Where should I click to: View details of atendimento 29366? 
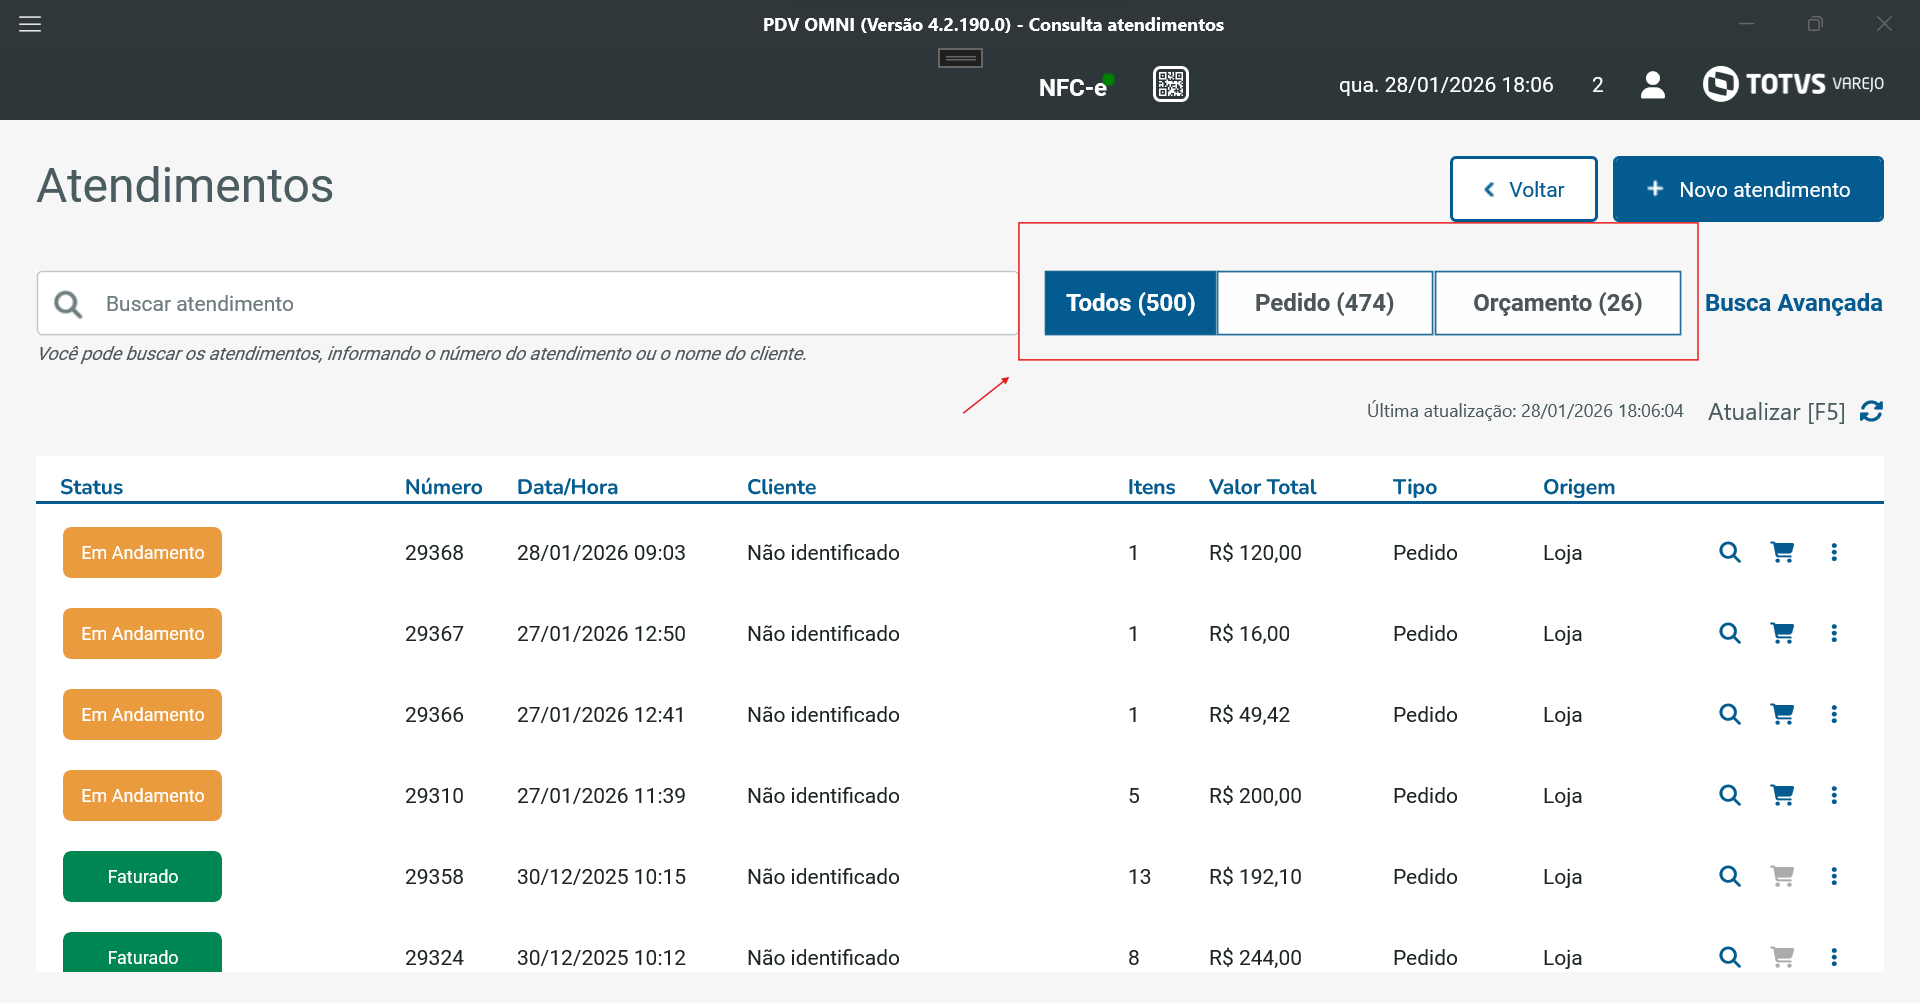tap(1729, 714)
